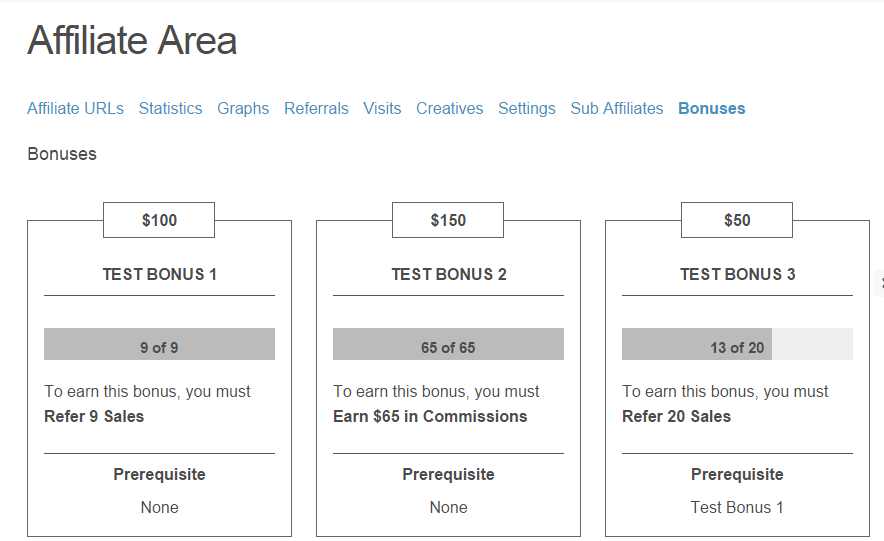The image size is (884, 541).
Task: Click the Affiliate Area page heading
Action: [x=132, y=41]
